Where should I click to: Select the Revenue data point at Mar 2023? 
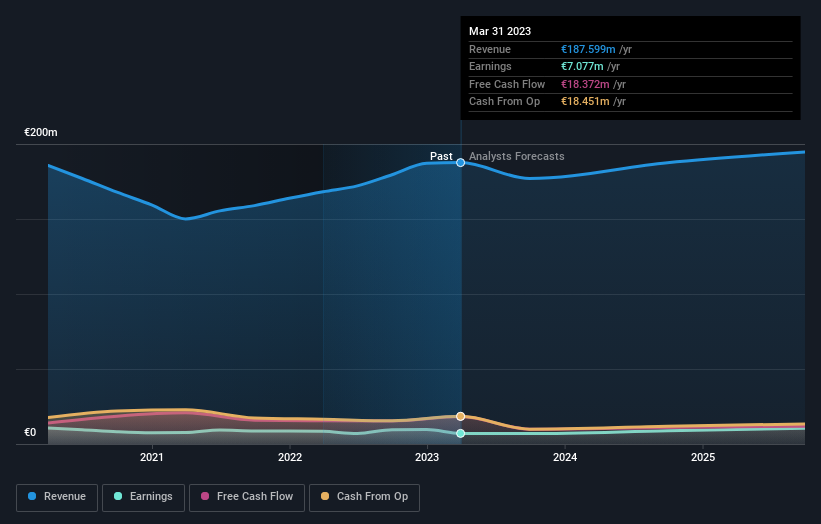coord(460,163)
